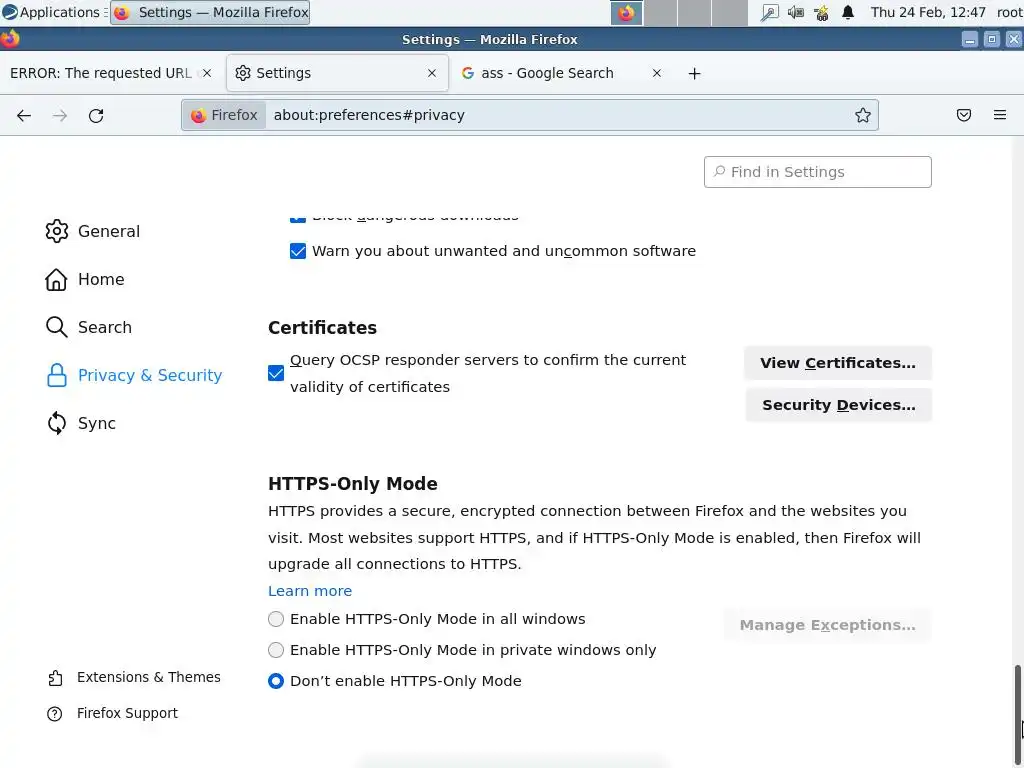1024x768 pixels.
Task: Open the Learn more link
Action: click(x=310, y=591)
